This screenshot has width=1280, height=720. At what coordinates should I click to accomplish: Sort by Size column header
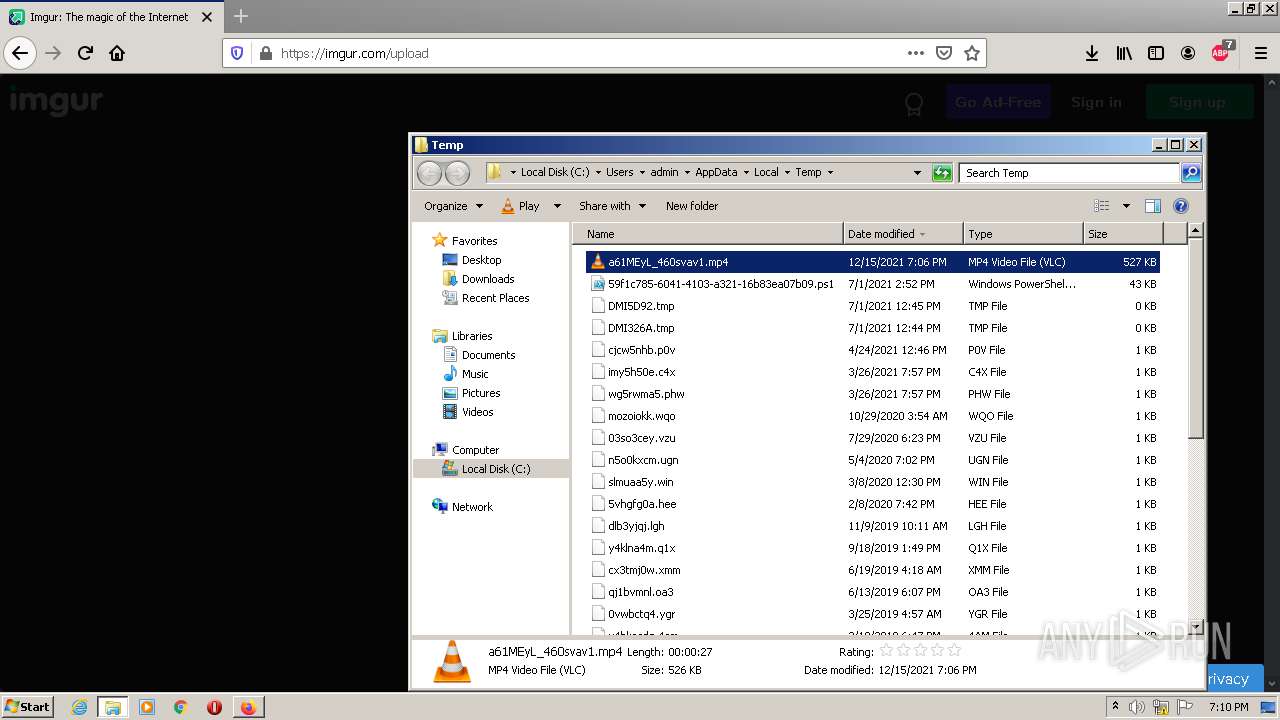pos(1123,234)
